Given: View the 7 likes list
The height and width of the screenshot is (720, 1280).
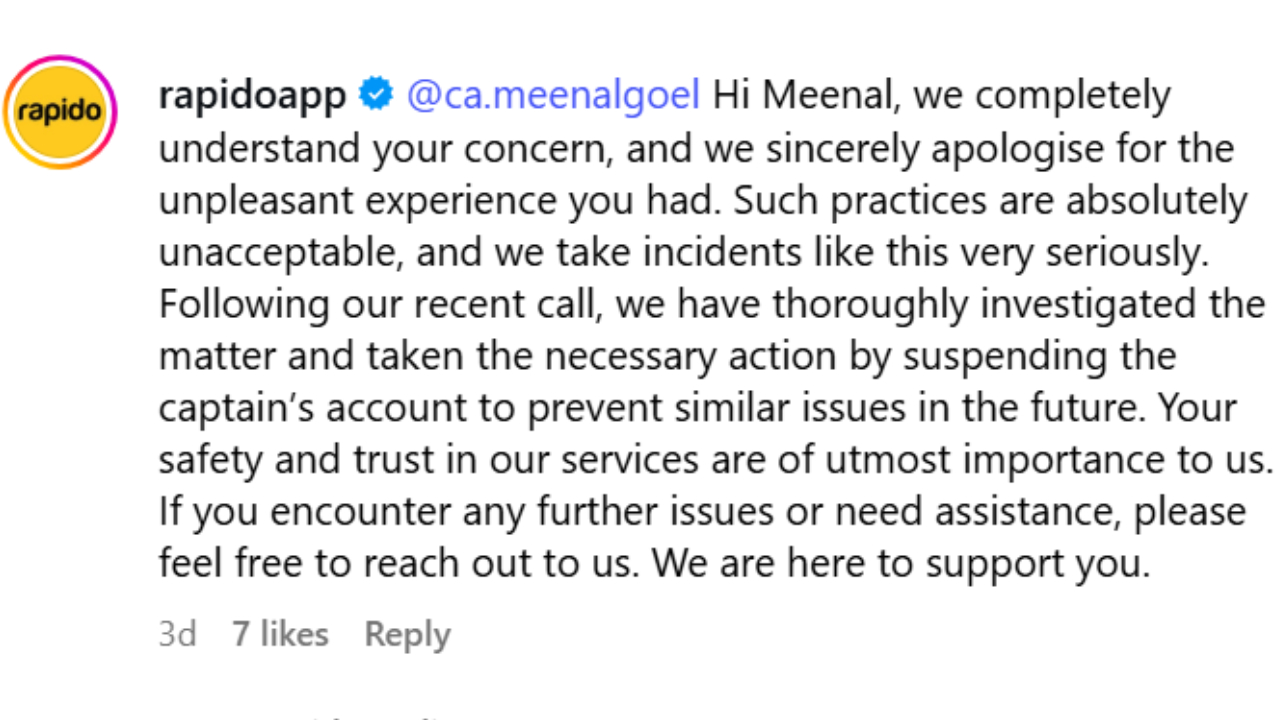Looking at the screenshot, I should (280, 634).
